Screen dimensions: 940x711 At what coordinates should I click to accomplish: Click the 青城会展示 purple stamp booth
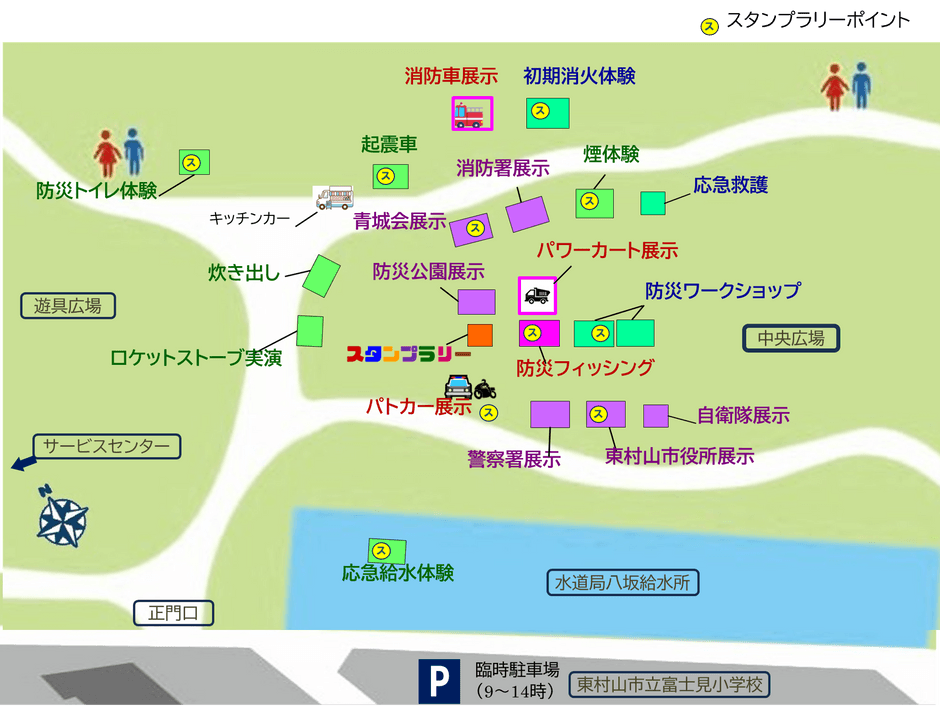pos(471,230)
